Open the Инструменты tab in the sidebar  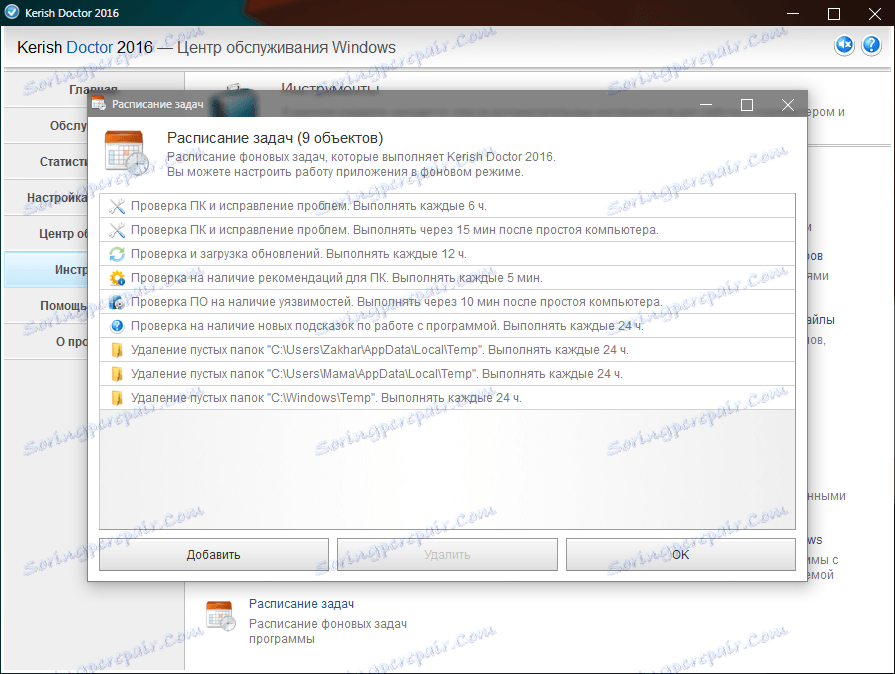coord(46,269)
